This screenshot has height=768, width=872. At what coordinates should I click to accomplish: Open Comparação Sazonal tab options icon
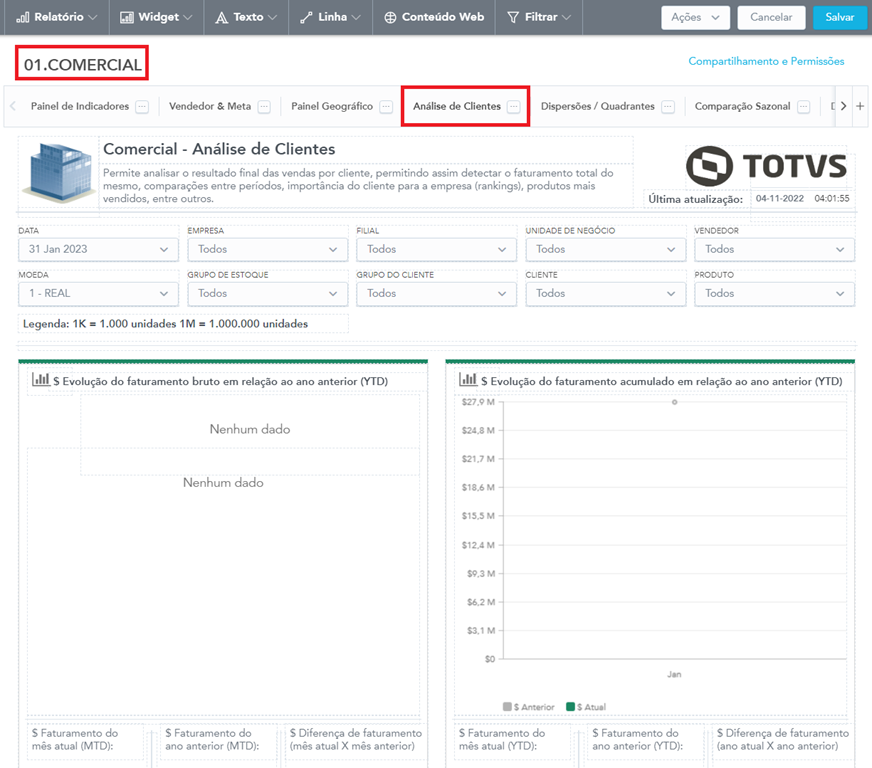click(x=803, y=107)
